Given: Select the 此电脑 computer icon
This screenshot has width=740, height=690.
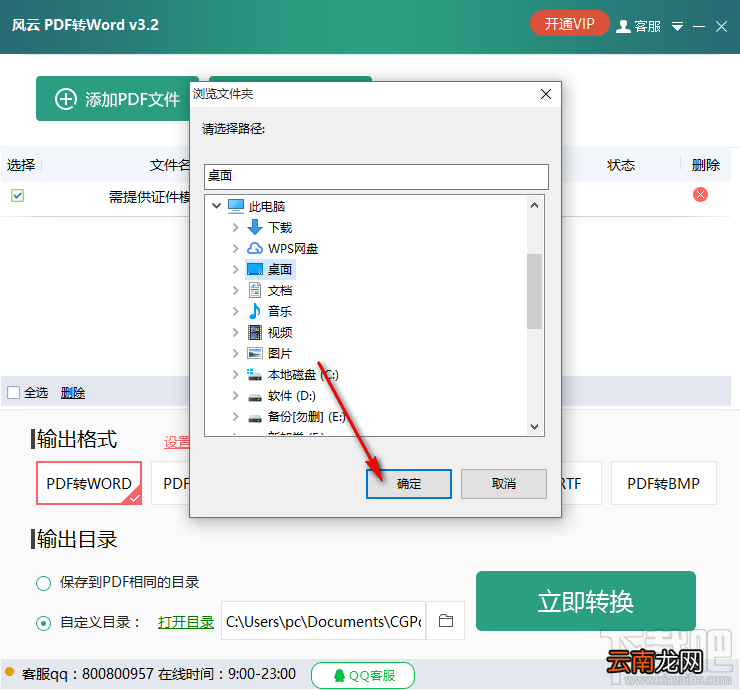Looking at the screenshot, I should click(235, 206).
